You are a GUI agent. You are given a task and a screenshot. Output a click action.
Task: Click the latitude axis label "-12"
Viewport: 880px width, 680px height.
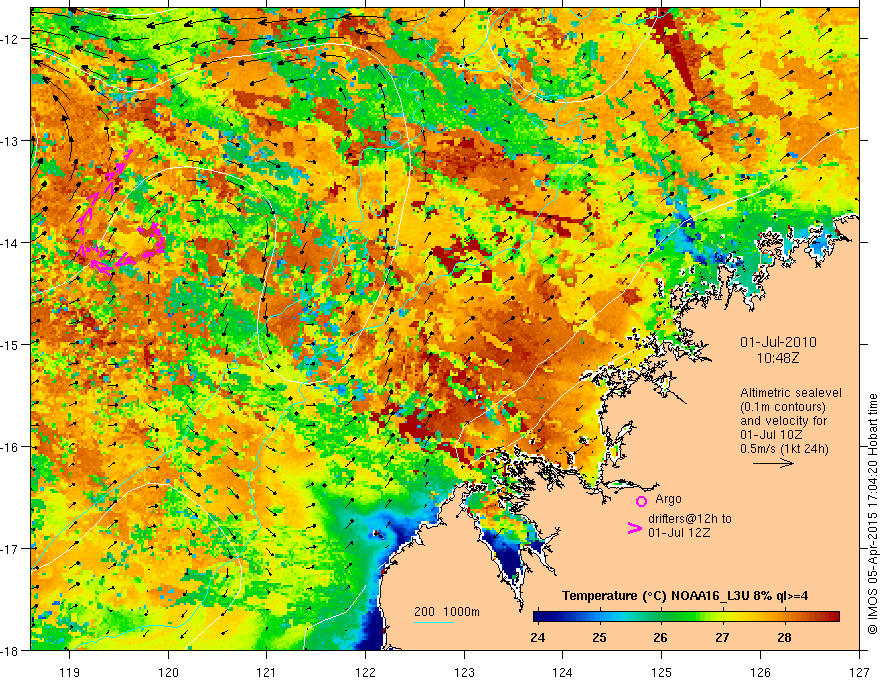click(x=10, y=39)
